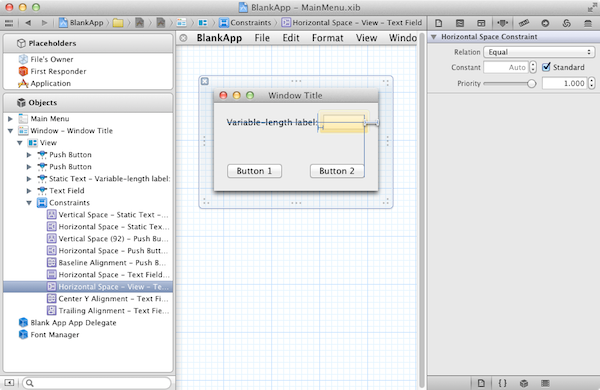Open the BlankApp menu in canvas
Screen dimensions: 600x390
click(219, 38)
